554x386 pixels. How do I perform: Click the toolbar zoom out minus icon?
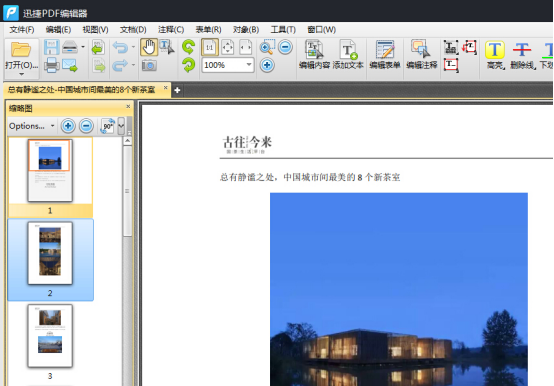point(285,47)
